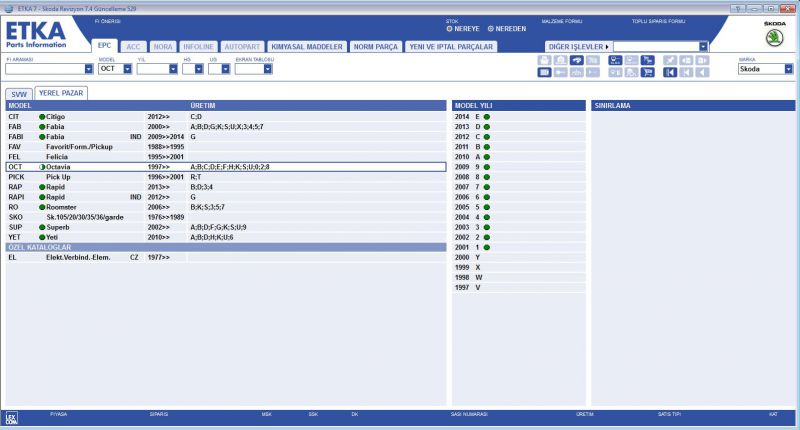Open the faded ACC tab

pos(133,46)
